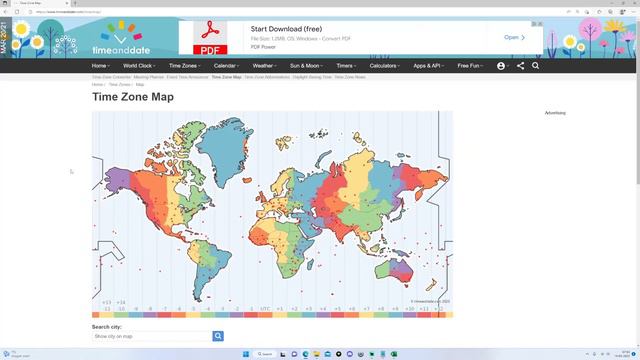Focus the 'Show city on map' field
640x360 pixels.
(152, 336)
